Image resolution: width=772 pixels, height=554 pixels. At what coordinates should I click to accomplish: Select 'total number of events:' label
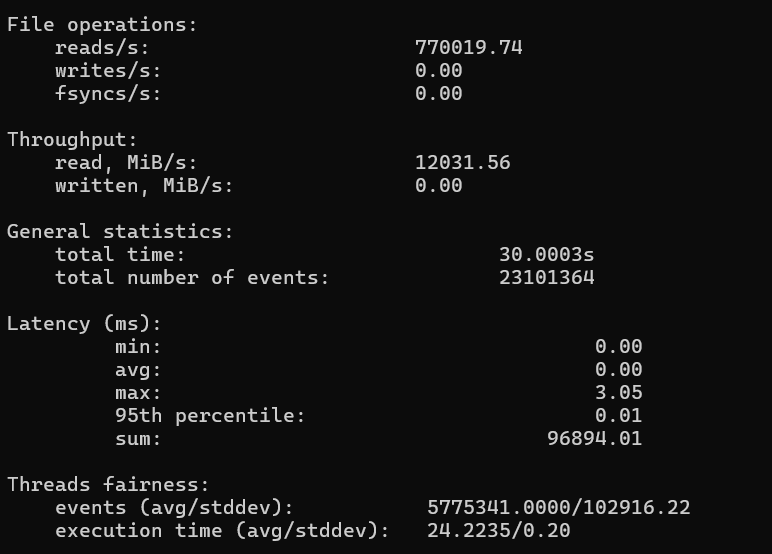pyautogui.click(x=192, y=278)
